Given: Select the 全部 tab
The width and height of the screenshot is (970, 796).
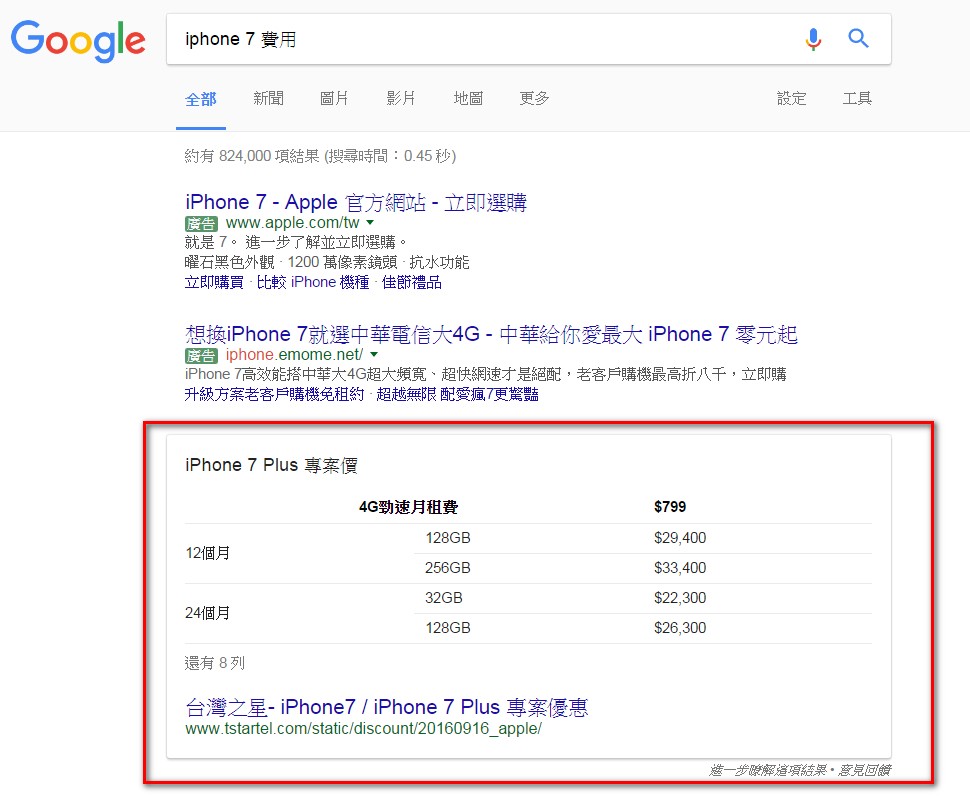Looking at the screenshot, I should click(x=200, y=99).
